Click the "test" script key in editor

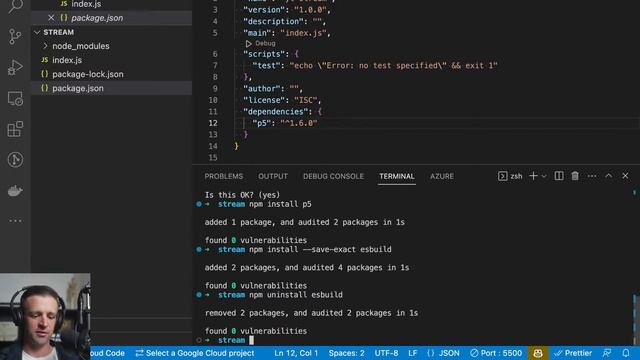[267, 65]
